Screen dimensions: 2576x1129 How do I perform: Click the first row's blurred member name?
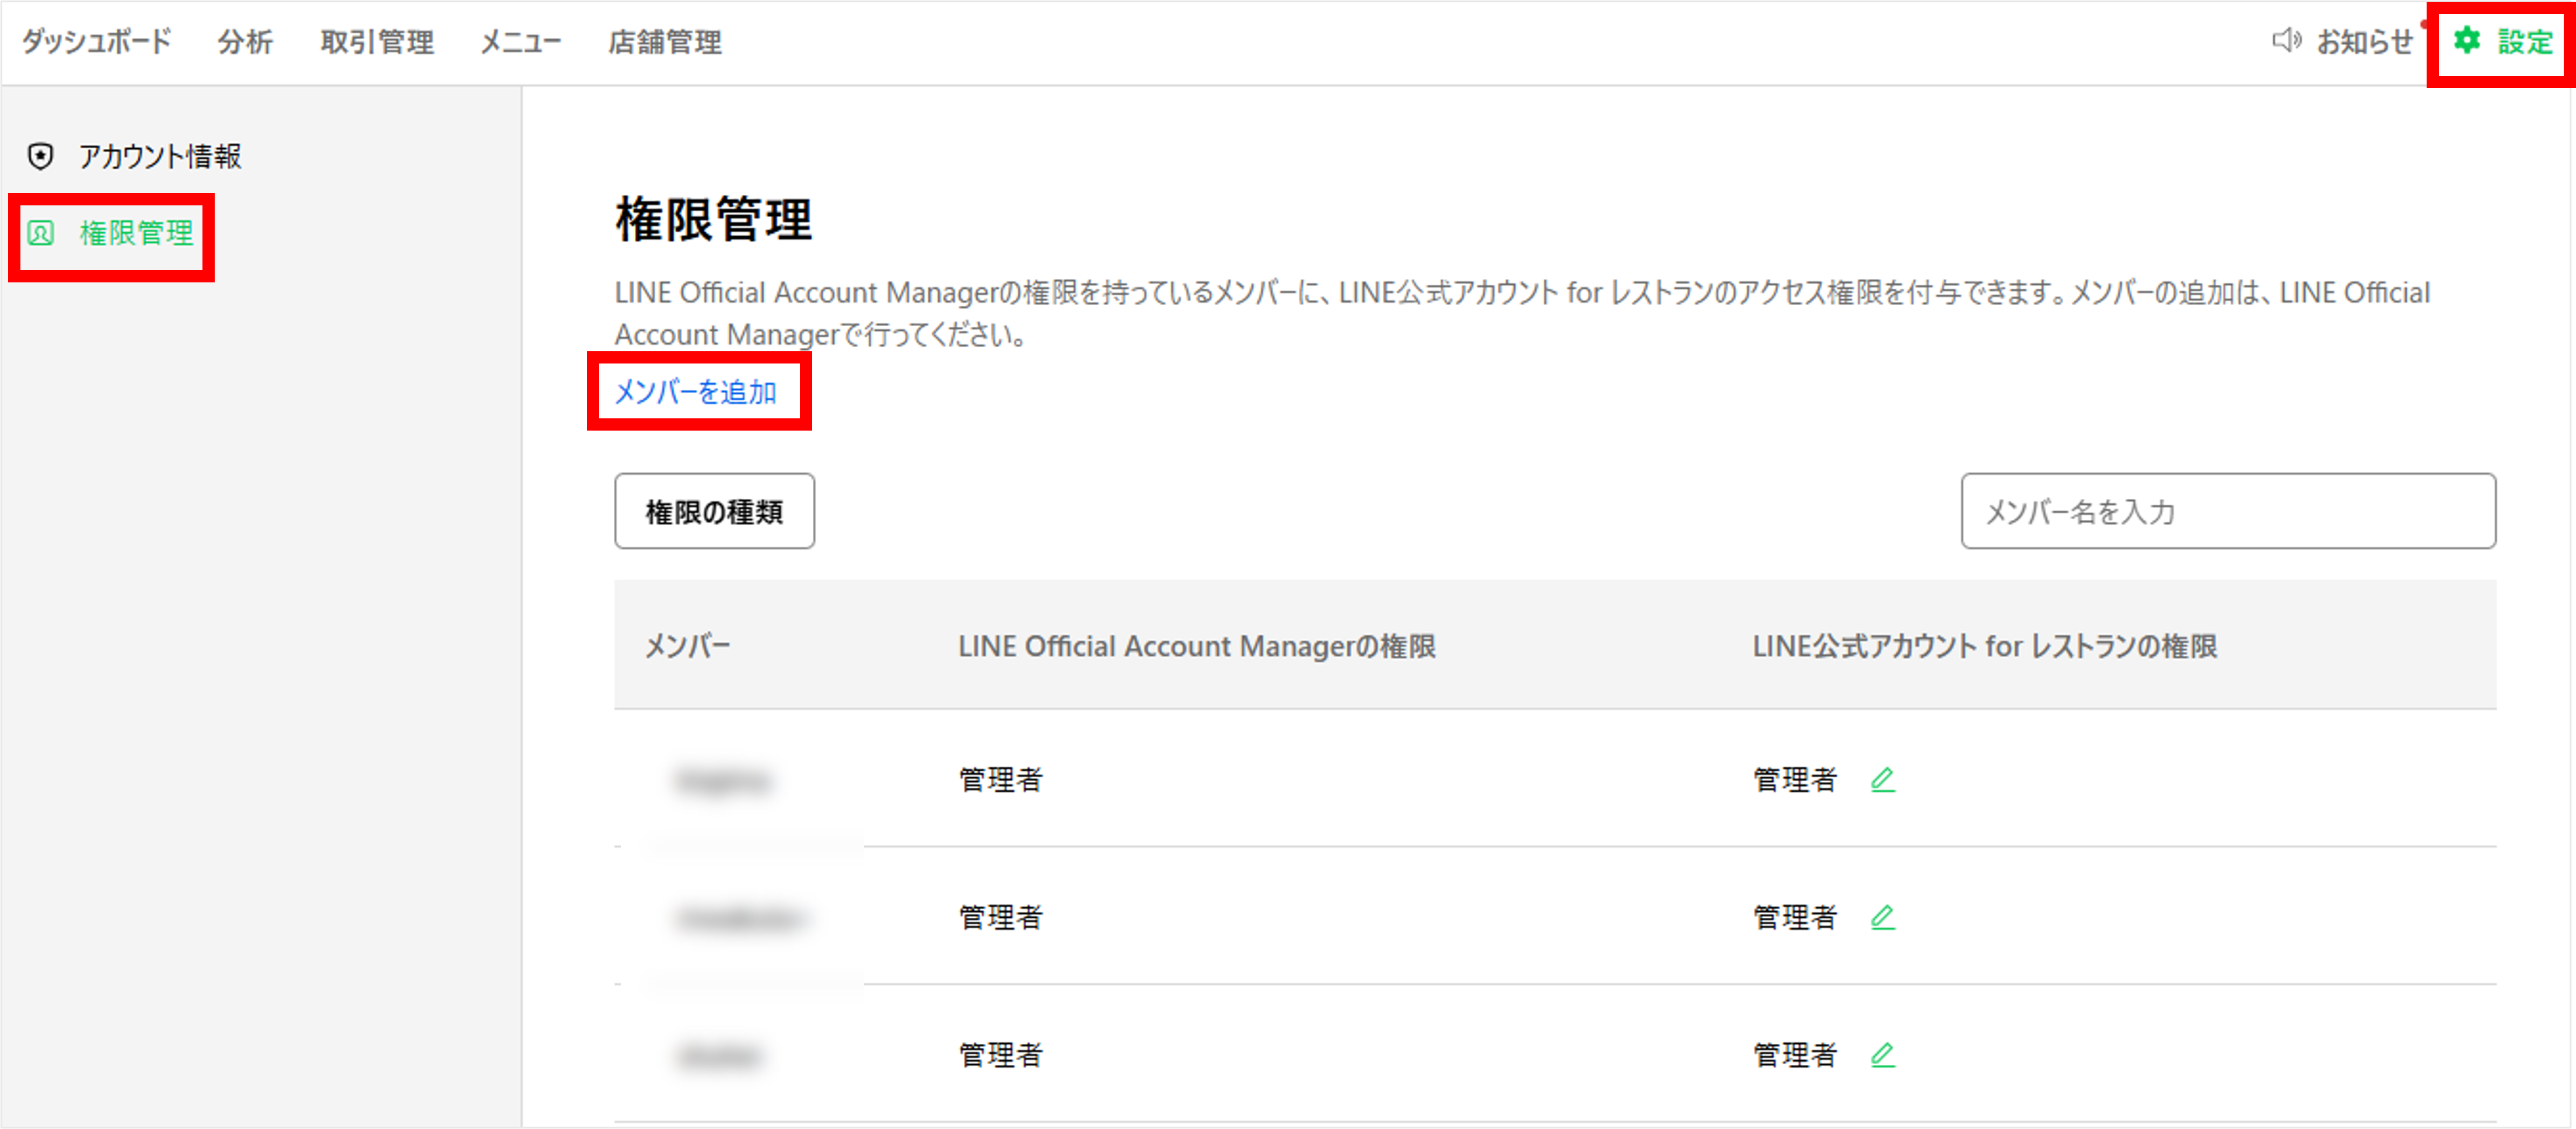click(x=724, y=780)
